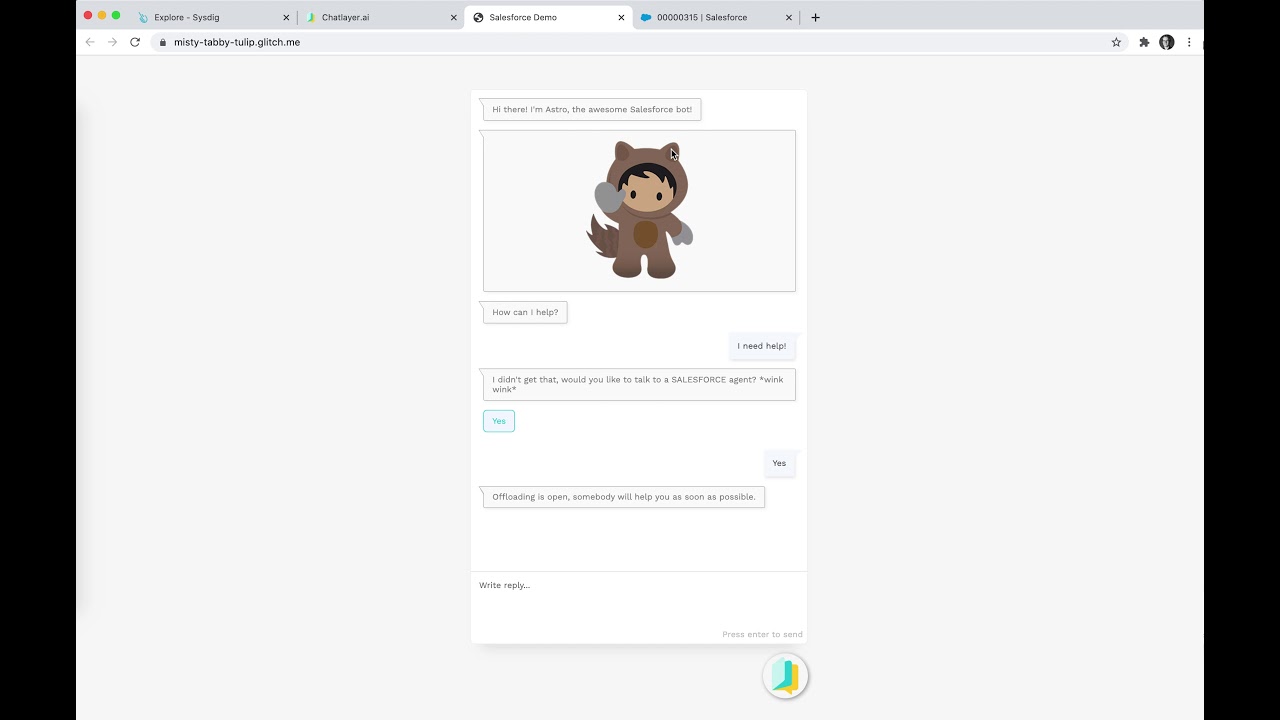
Task: Close the Salesforce Demo tab
Action: [x=621, y=17]
